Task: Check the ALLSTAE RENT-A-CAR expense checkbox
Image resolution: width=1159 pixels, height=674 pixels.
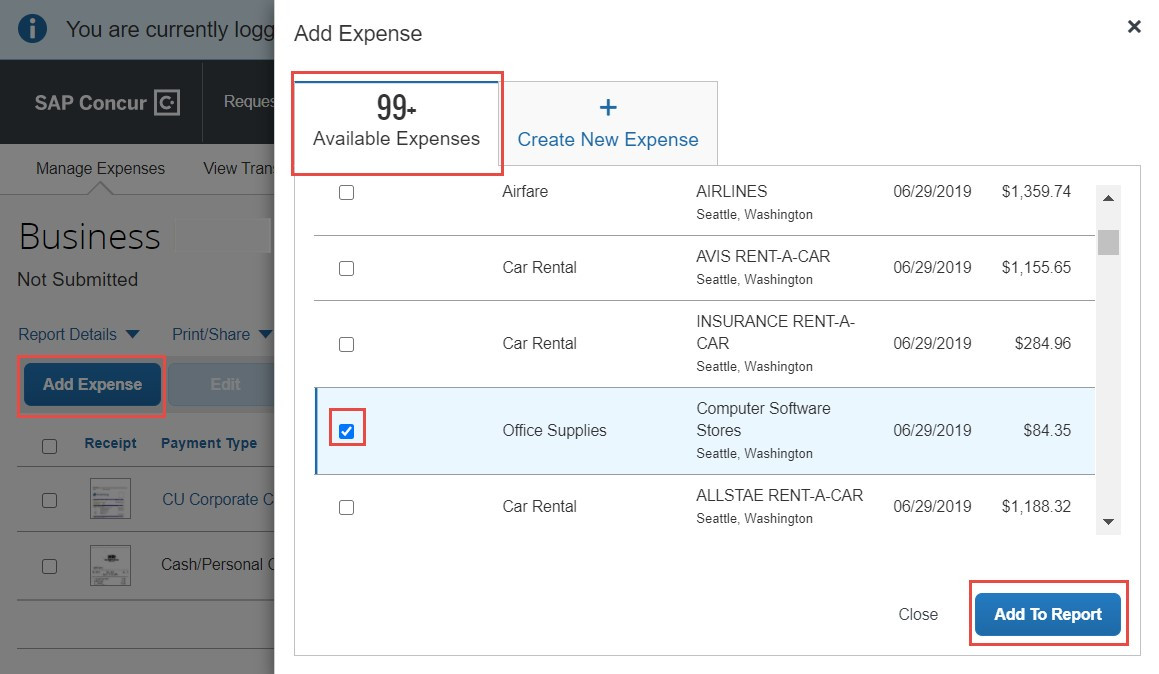Action: coord(346,507)
